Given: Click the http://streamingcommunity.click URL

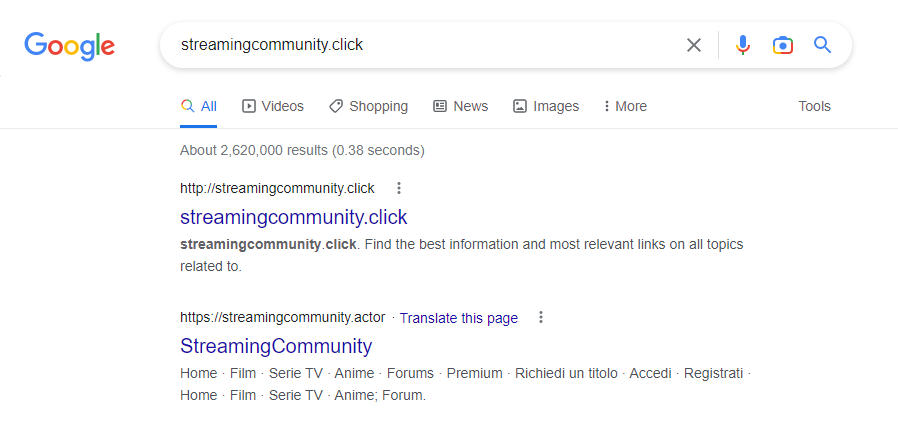Looking at the screenshot, I should (277, 188).
